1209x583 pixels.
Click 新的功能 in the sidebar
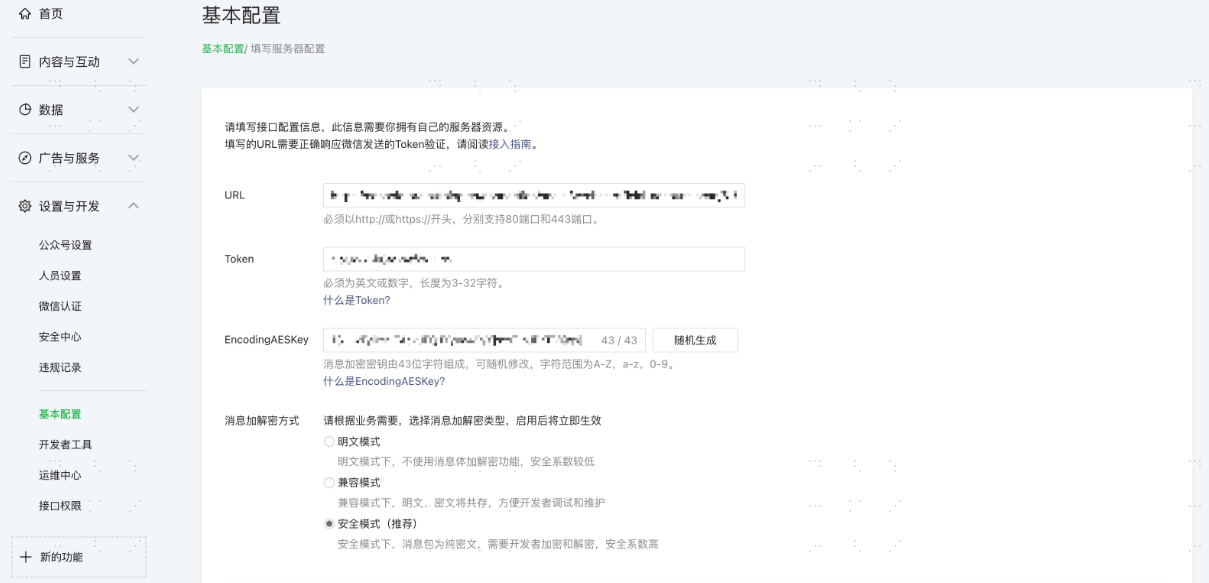(61, 557)
